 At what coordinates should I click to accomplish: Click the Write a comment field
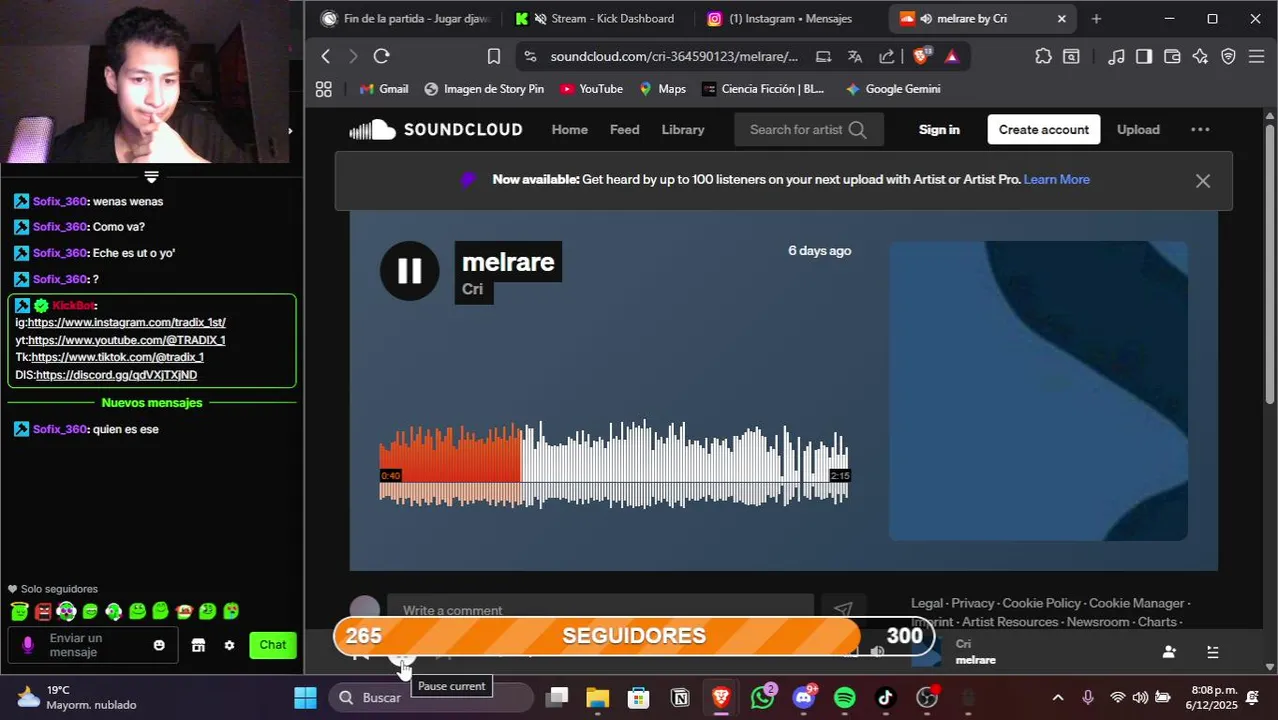click(600, 610)
